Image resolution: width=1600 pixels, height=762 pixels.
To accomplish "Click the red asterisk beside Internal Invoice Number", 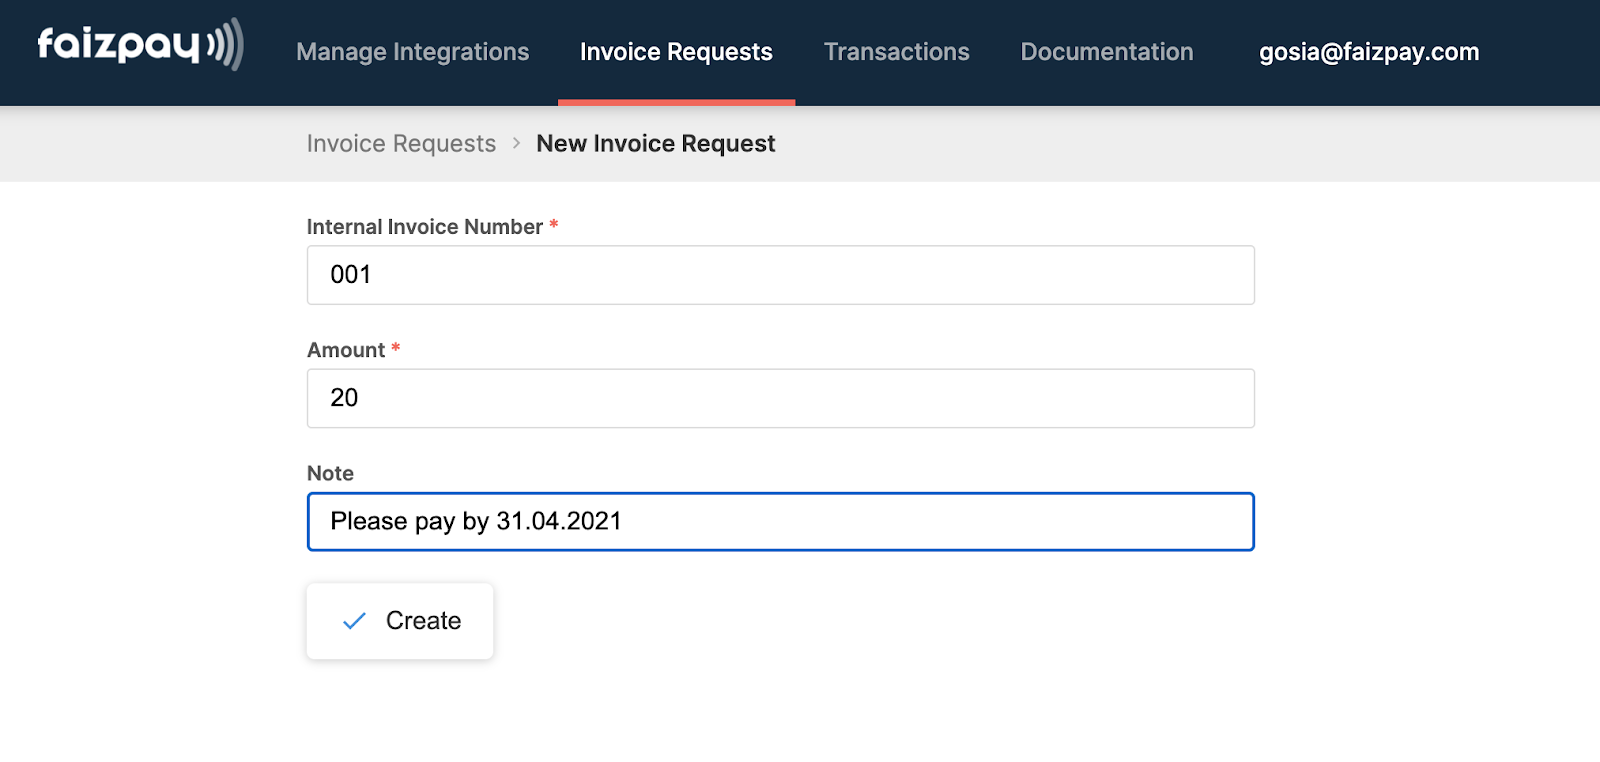I will (x=553, y=226).
